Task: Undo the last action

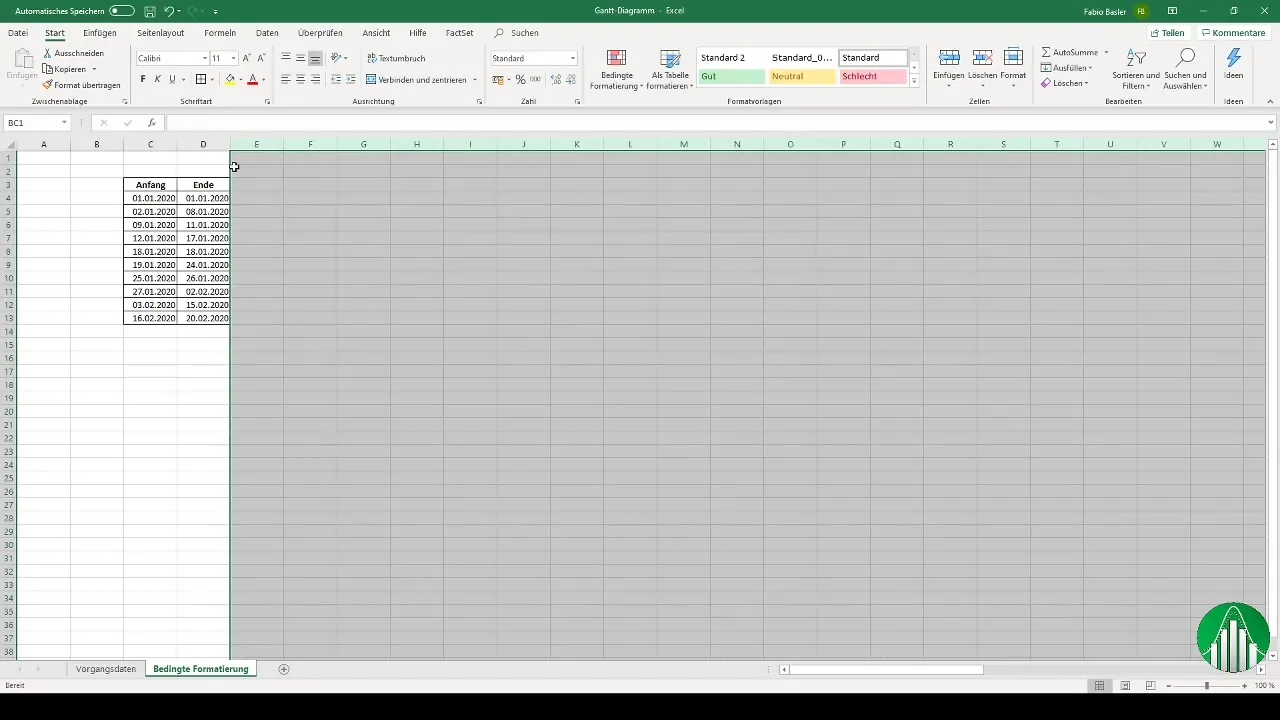Action: pyautogui.click(x=169, y=10)
